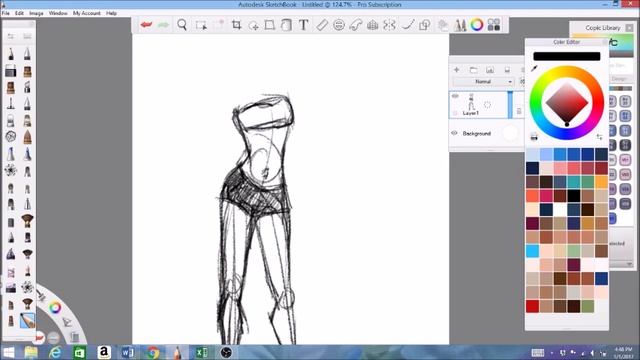Open the Copic Library toolbar icon

[x=494, y=25]
